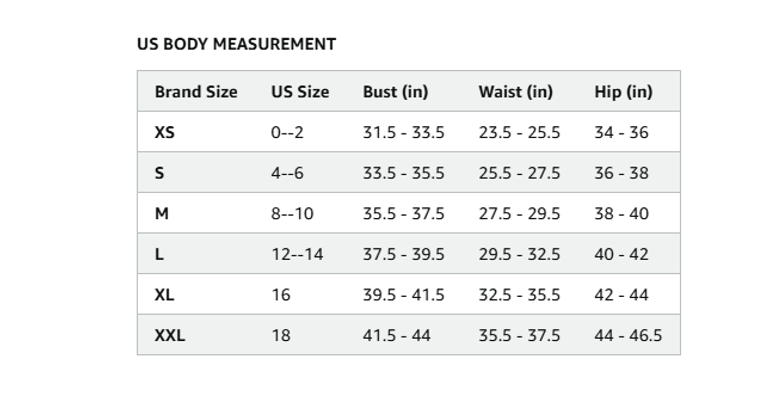This screenshot has height=397, width=775.
Task: Select the US Size column header
Action: (x=300, y=91)
